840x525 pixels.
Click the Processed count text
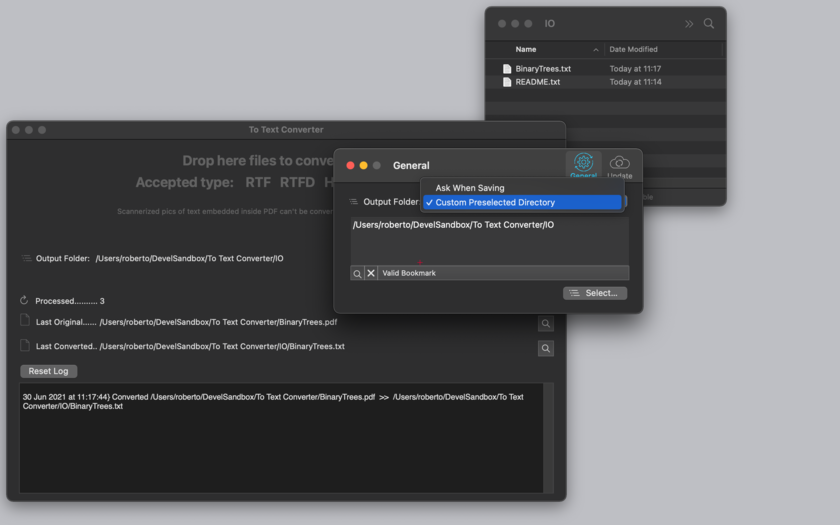[x=70, y=301]
